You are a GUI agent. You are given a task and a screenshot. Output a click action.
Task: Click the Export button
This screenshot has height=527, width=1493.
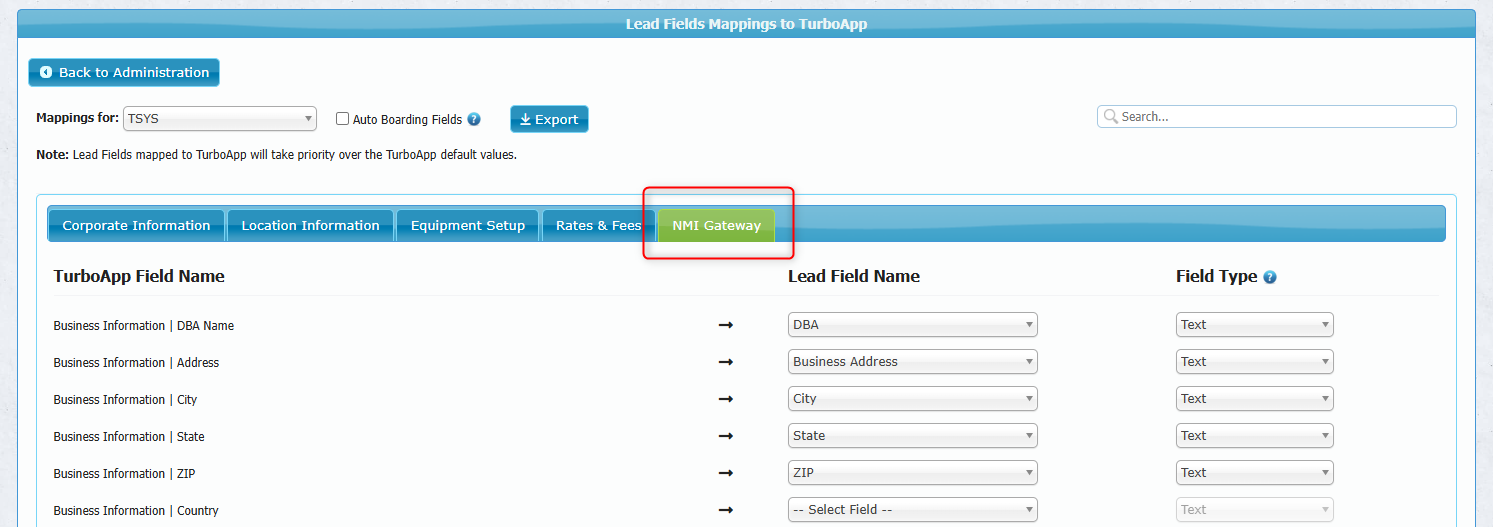[x=549, y=119]
